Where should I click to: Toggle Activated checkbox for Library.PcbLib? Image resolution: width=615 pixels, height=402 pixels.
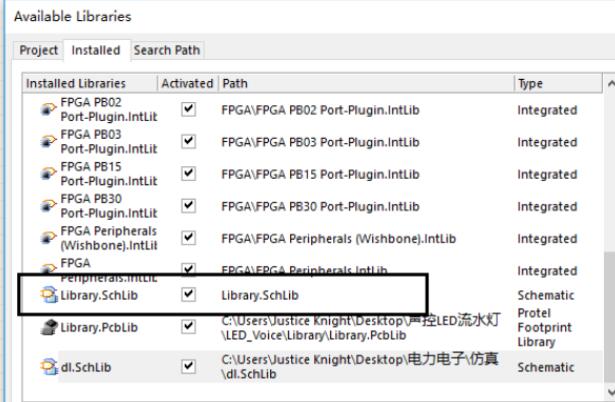189,326
